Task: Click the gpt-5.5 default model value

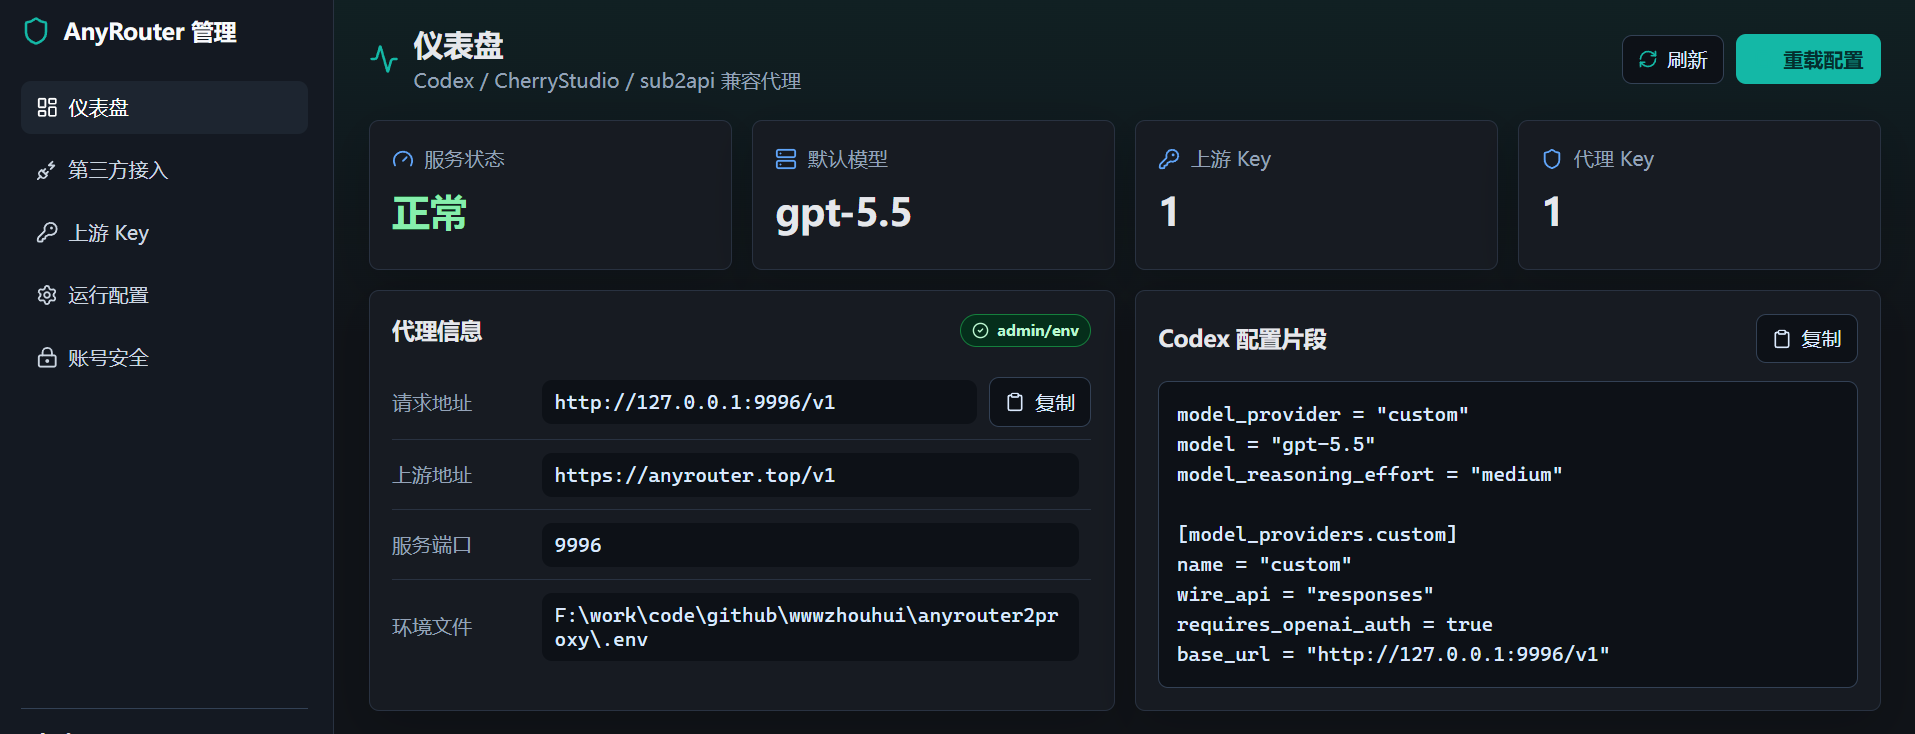Action: 843,213
